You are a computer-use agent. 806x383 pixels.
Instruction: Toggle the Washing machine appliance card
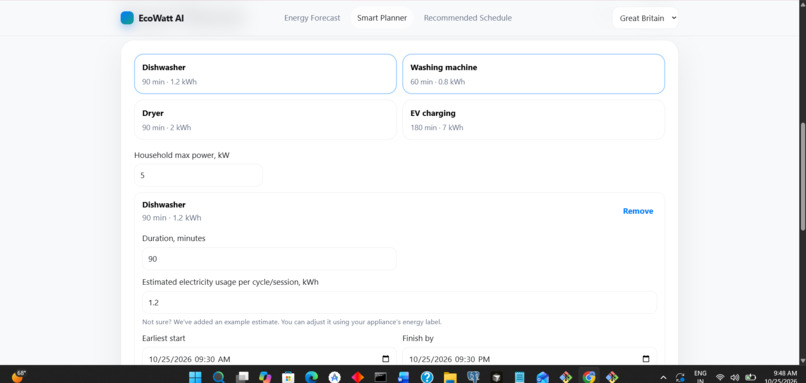(x=534, y=74)
